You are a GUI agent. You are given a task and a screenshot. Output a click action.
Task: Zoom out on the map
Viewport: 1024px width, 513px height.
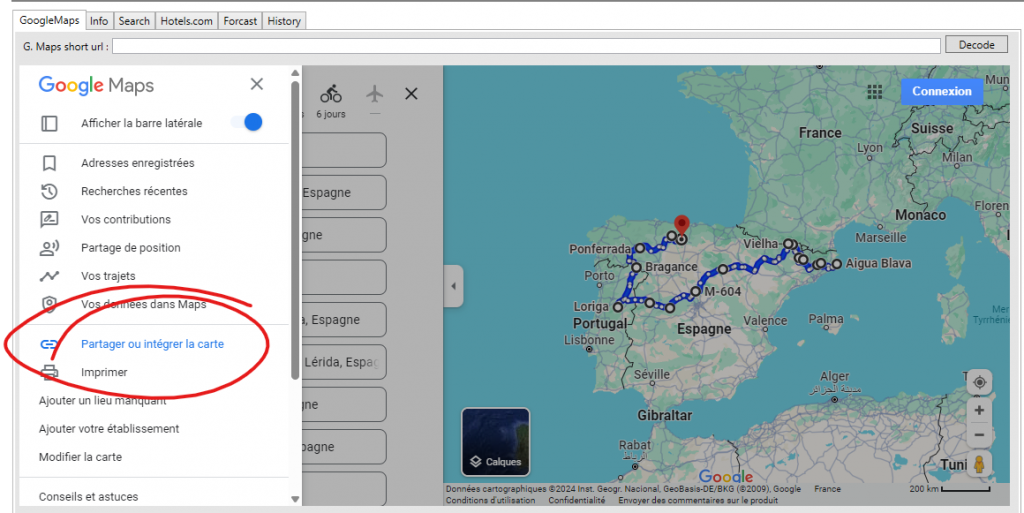tap(979, 435)
